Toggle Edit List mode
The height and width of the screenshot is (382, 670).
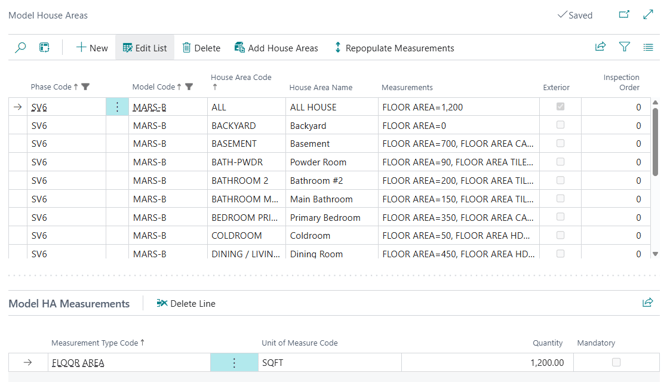[x=145, y=48]
